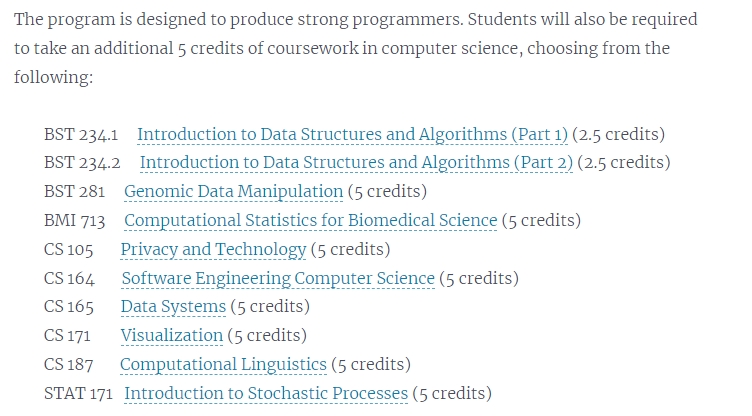Click the CS 164 course code
The height and width of the screenshot is (416, 752).
tap(69, 279)
